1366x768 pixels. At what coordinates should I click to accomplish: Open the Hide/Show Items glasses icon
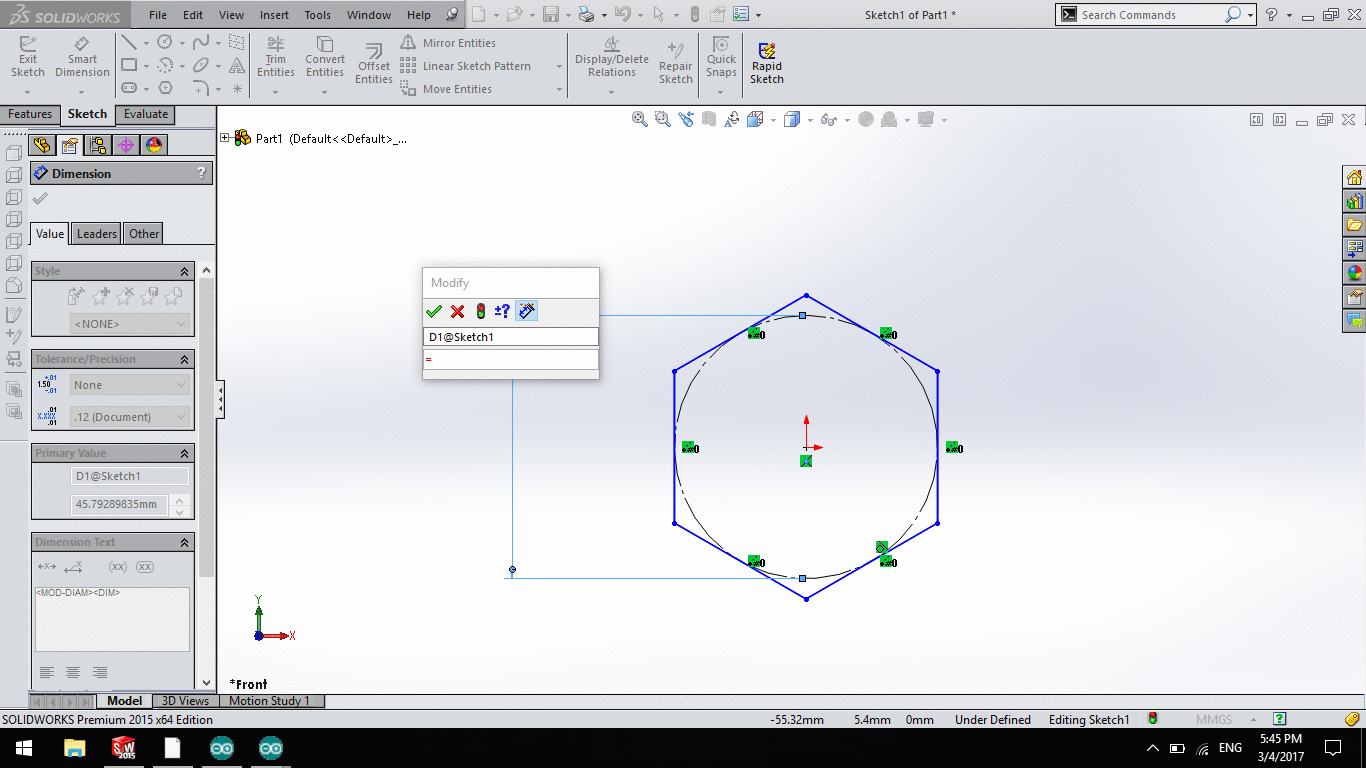click(829, 119)
